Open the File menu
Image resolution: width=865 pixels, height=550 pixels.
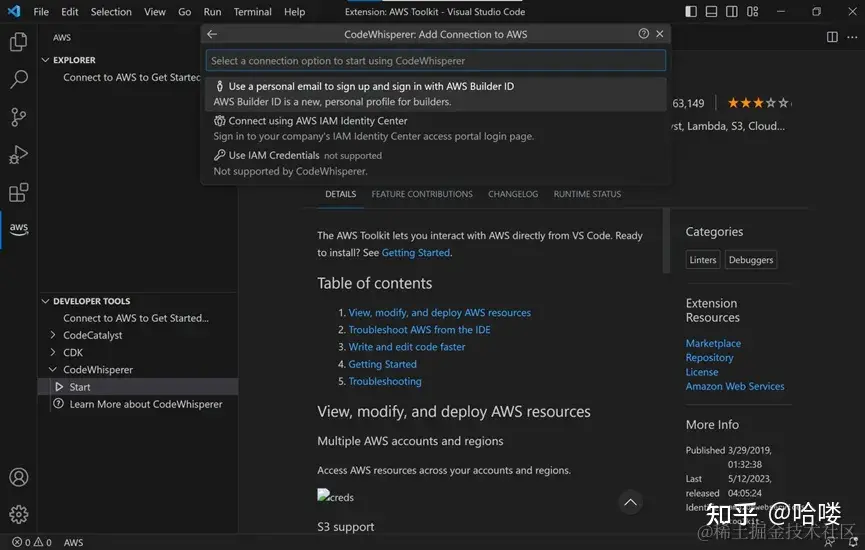pyautogui.click(x=41, y=12)
